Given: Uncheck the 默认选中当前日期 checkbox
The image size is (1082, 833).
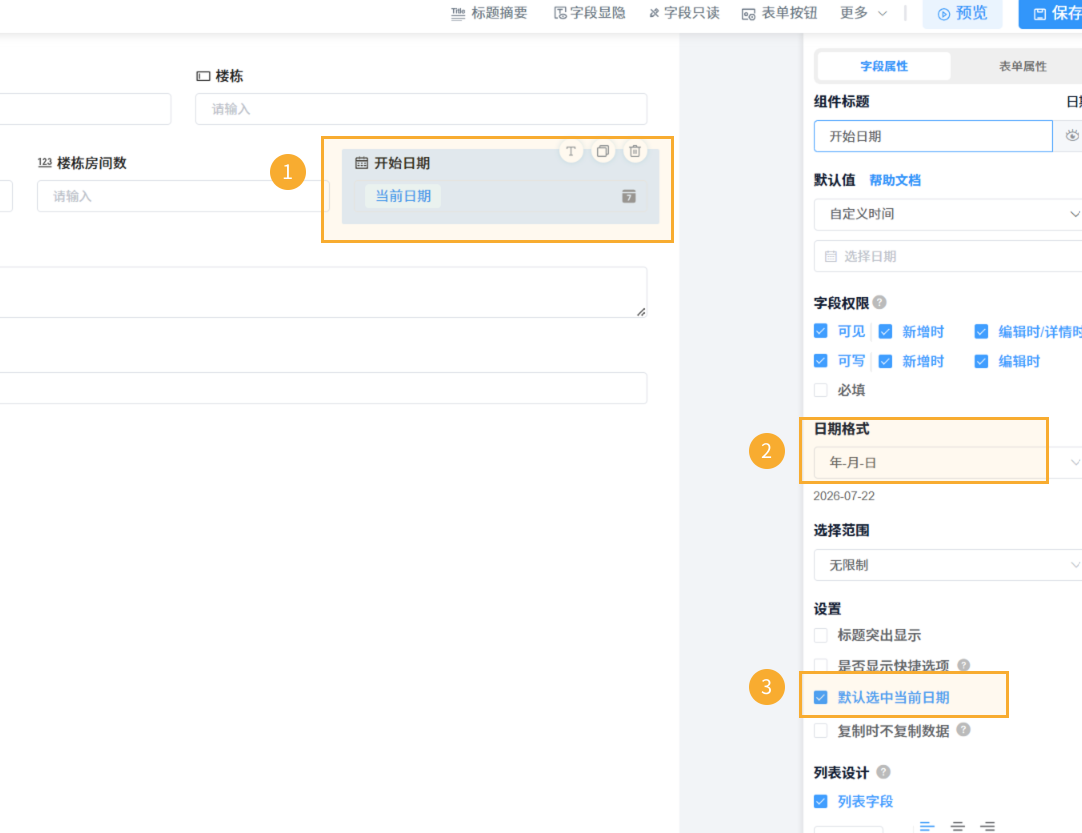Looking at the screenshot, I should coord(820,698).
